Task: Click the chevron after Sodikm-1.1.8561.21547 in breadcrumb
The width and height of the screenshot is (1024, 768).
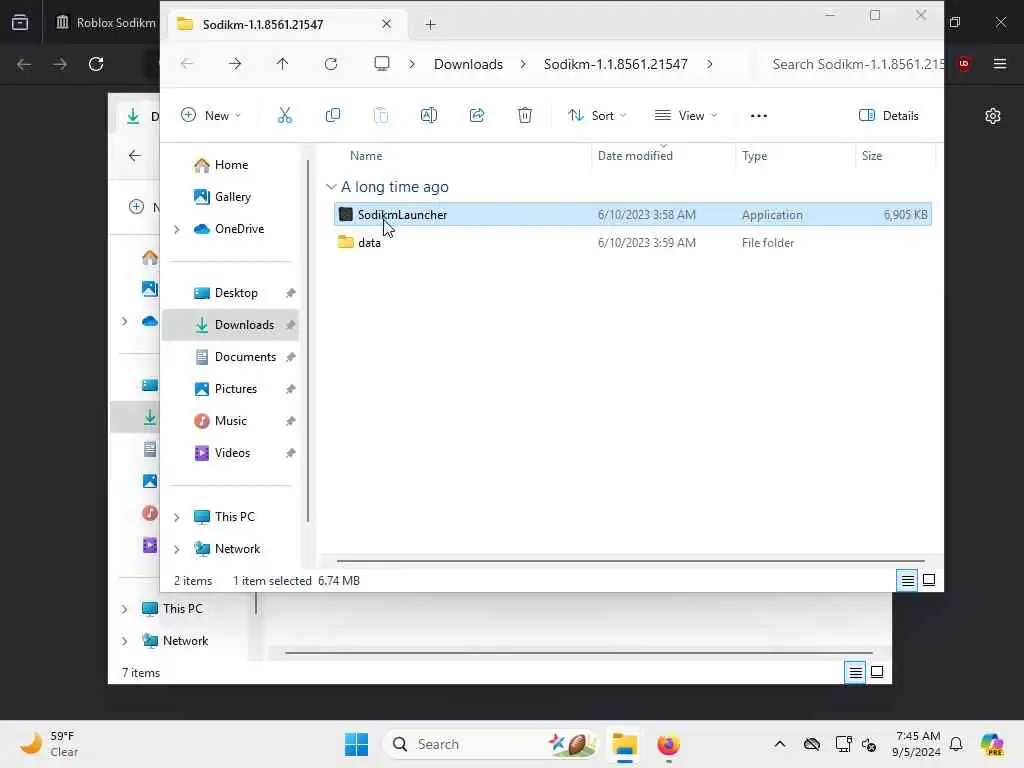Action: point(710,64)
